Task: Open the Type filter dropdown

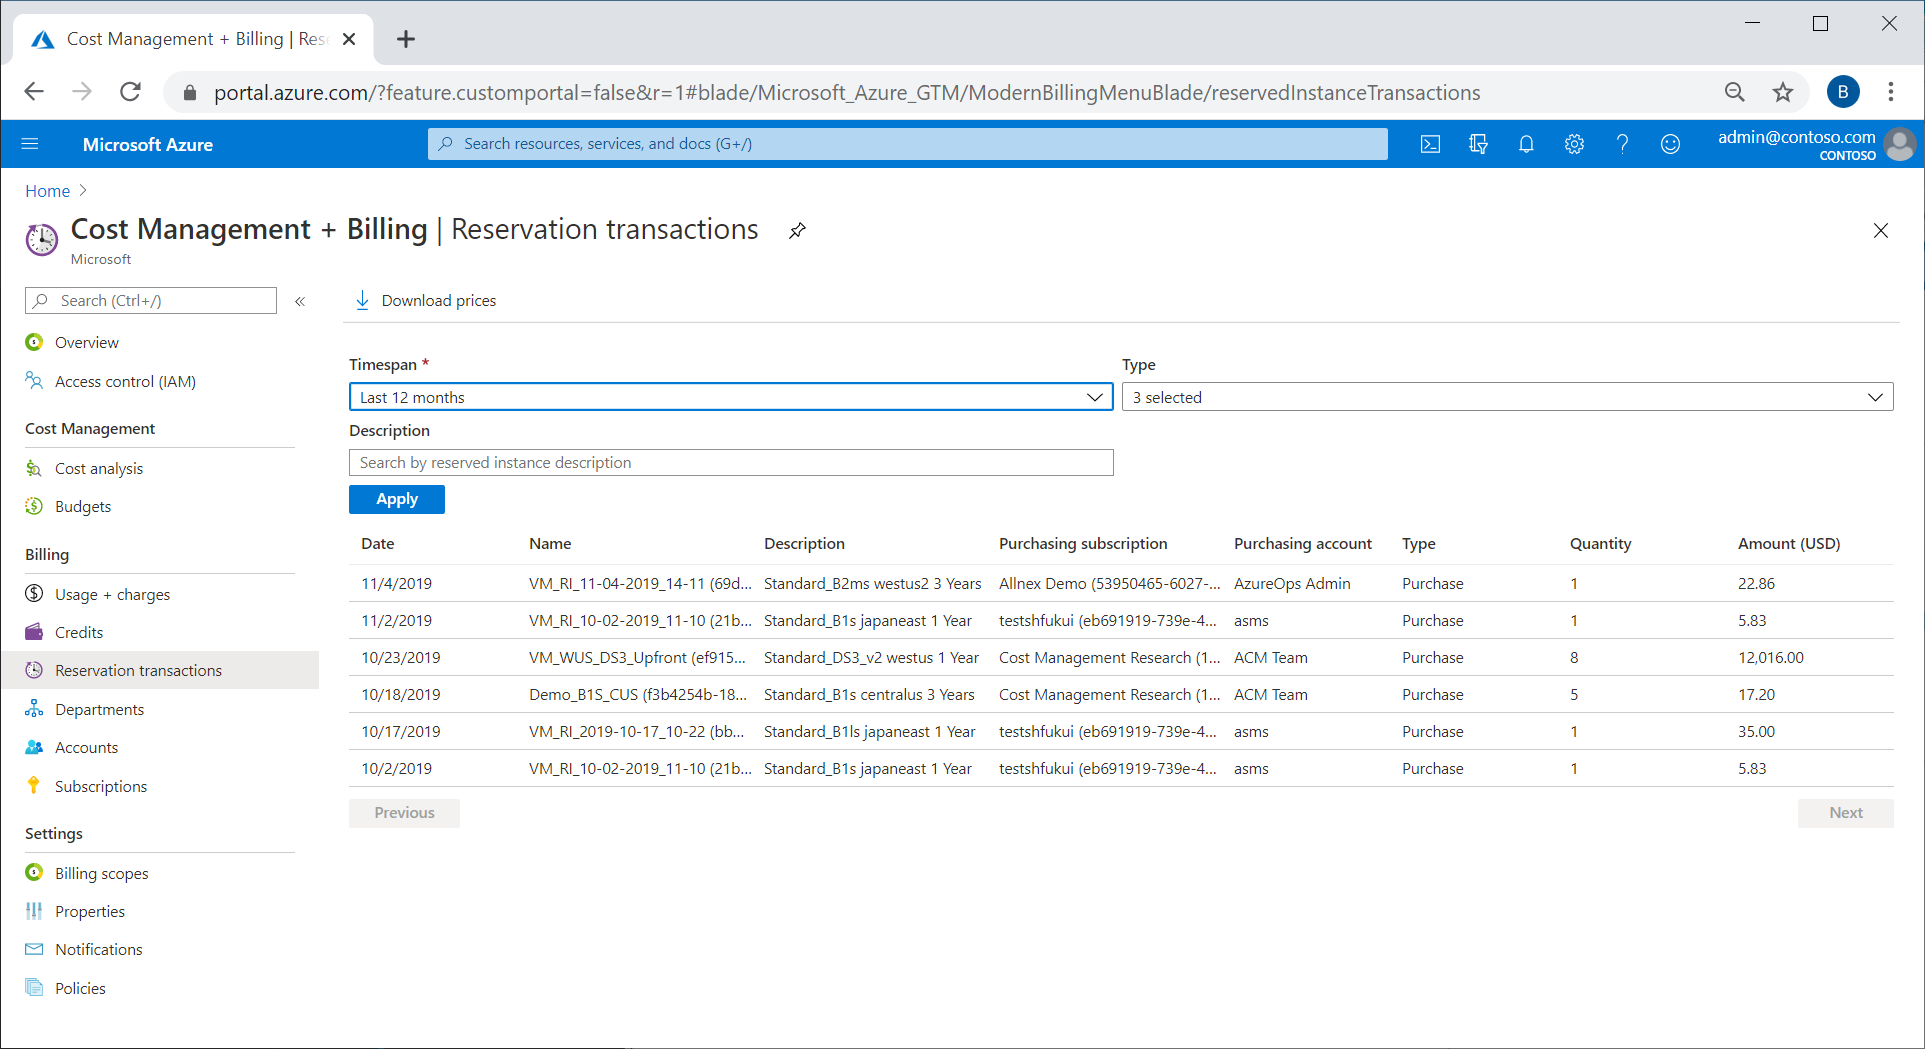Action: click(1507, 397)
